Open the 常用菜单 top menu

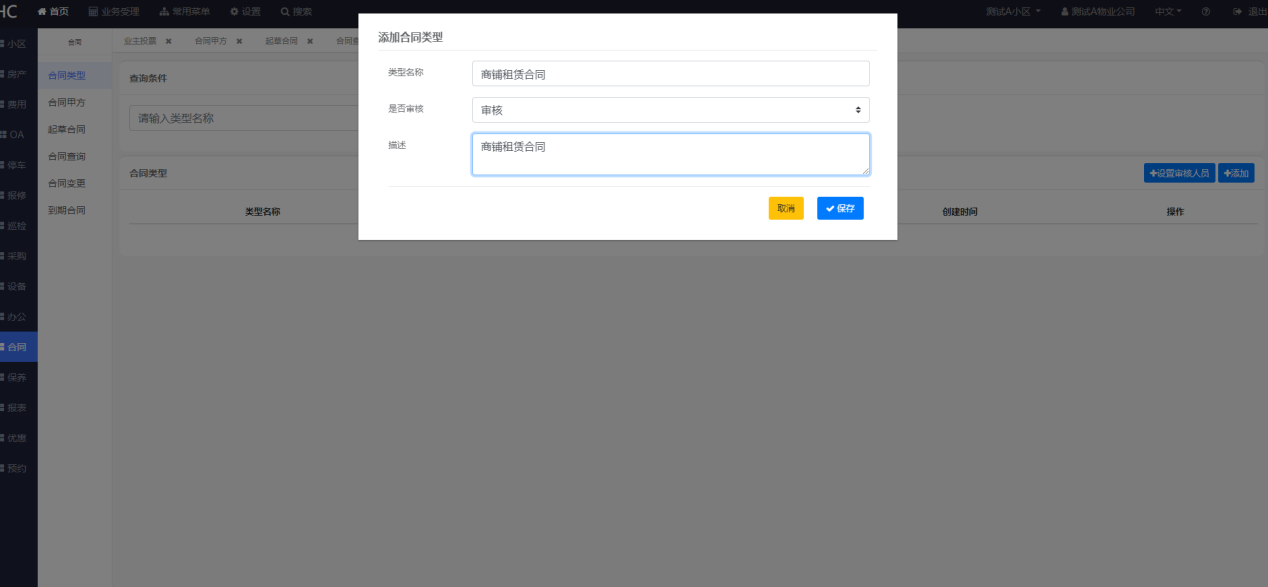click(185, 12)
